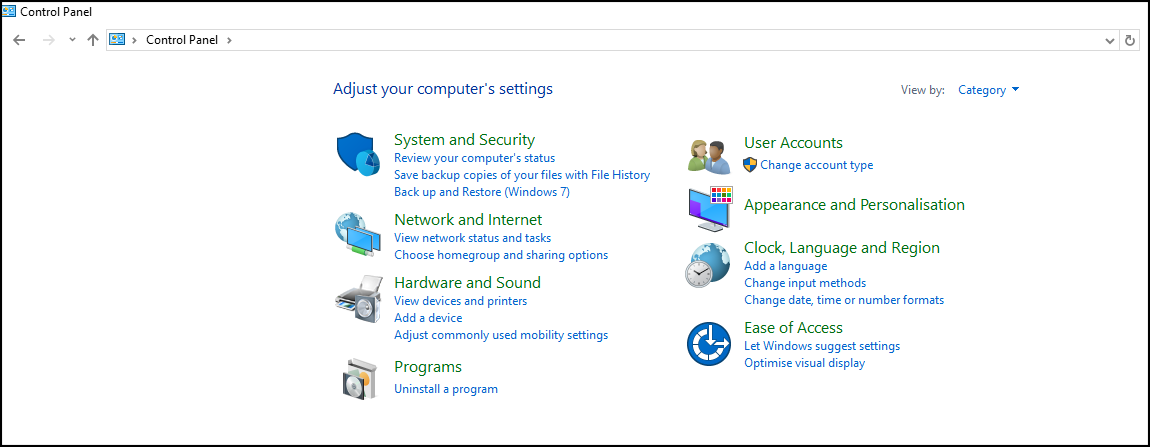Viewport: 1150px width, 447px height.
Task: Open the User Accounts people icon
Action: pos(709,156)
